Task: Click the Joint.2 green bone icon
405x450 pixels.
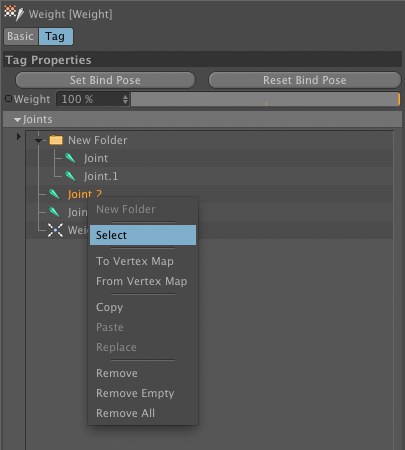Action: pos(54,194)
